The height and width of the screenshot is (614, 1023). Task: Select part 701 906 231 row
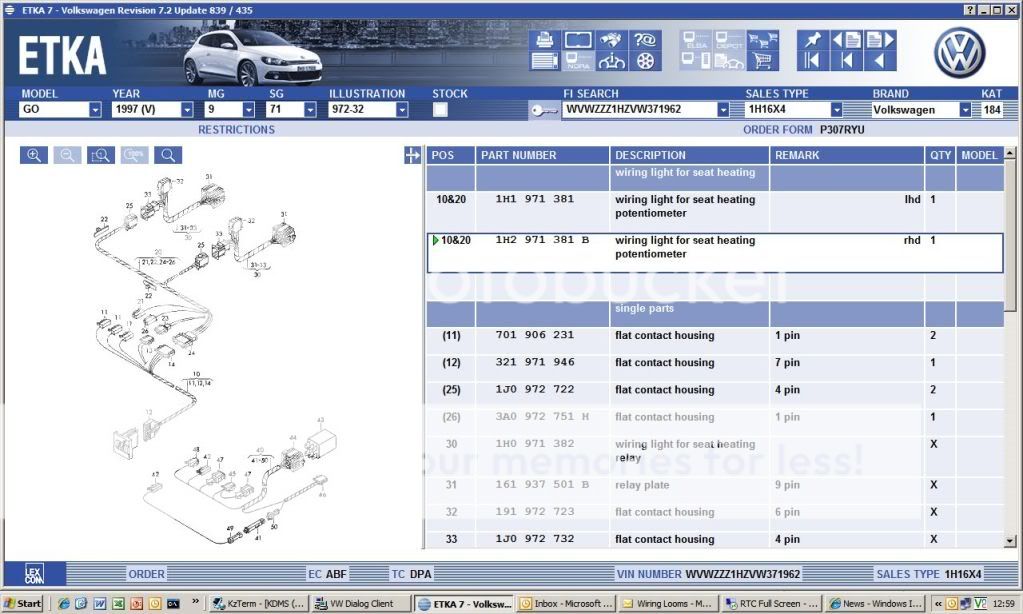pyautogui.click(x=715, y=341)
